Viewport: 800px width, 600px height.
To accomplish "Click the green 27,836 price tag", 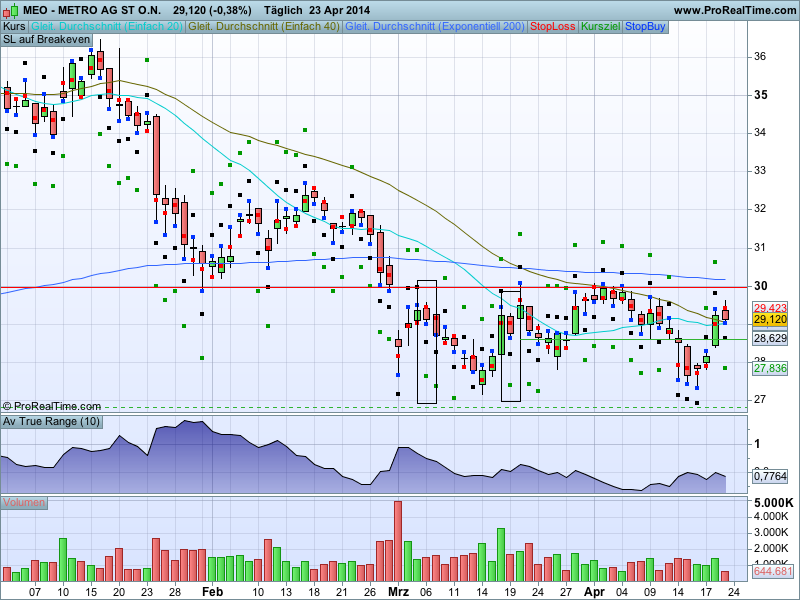I will (x=771, y=369).
